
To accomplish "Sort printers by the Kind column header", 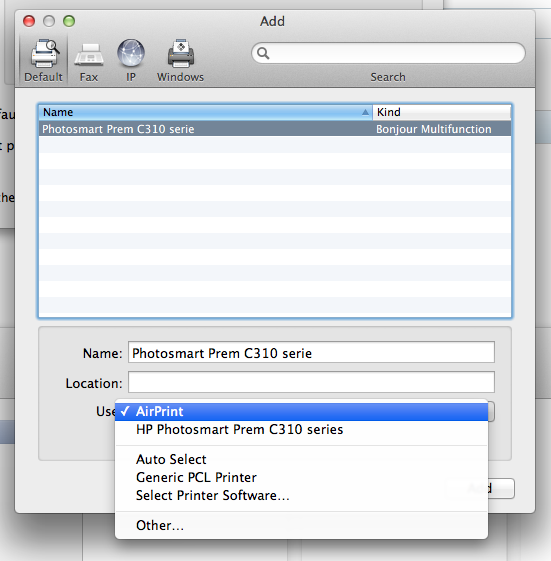I will 442,112.
